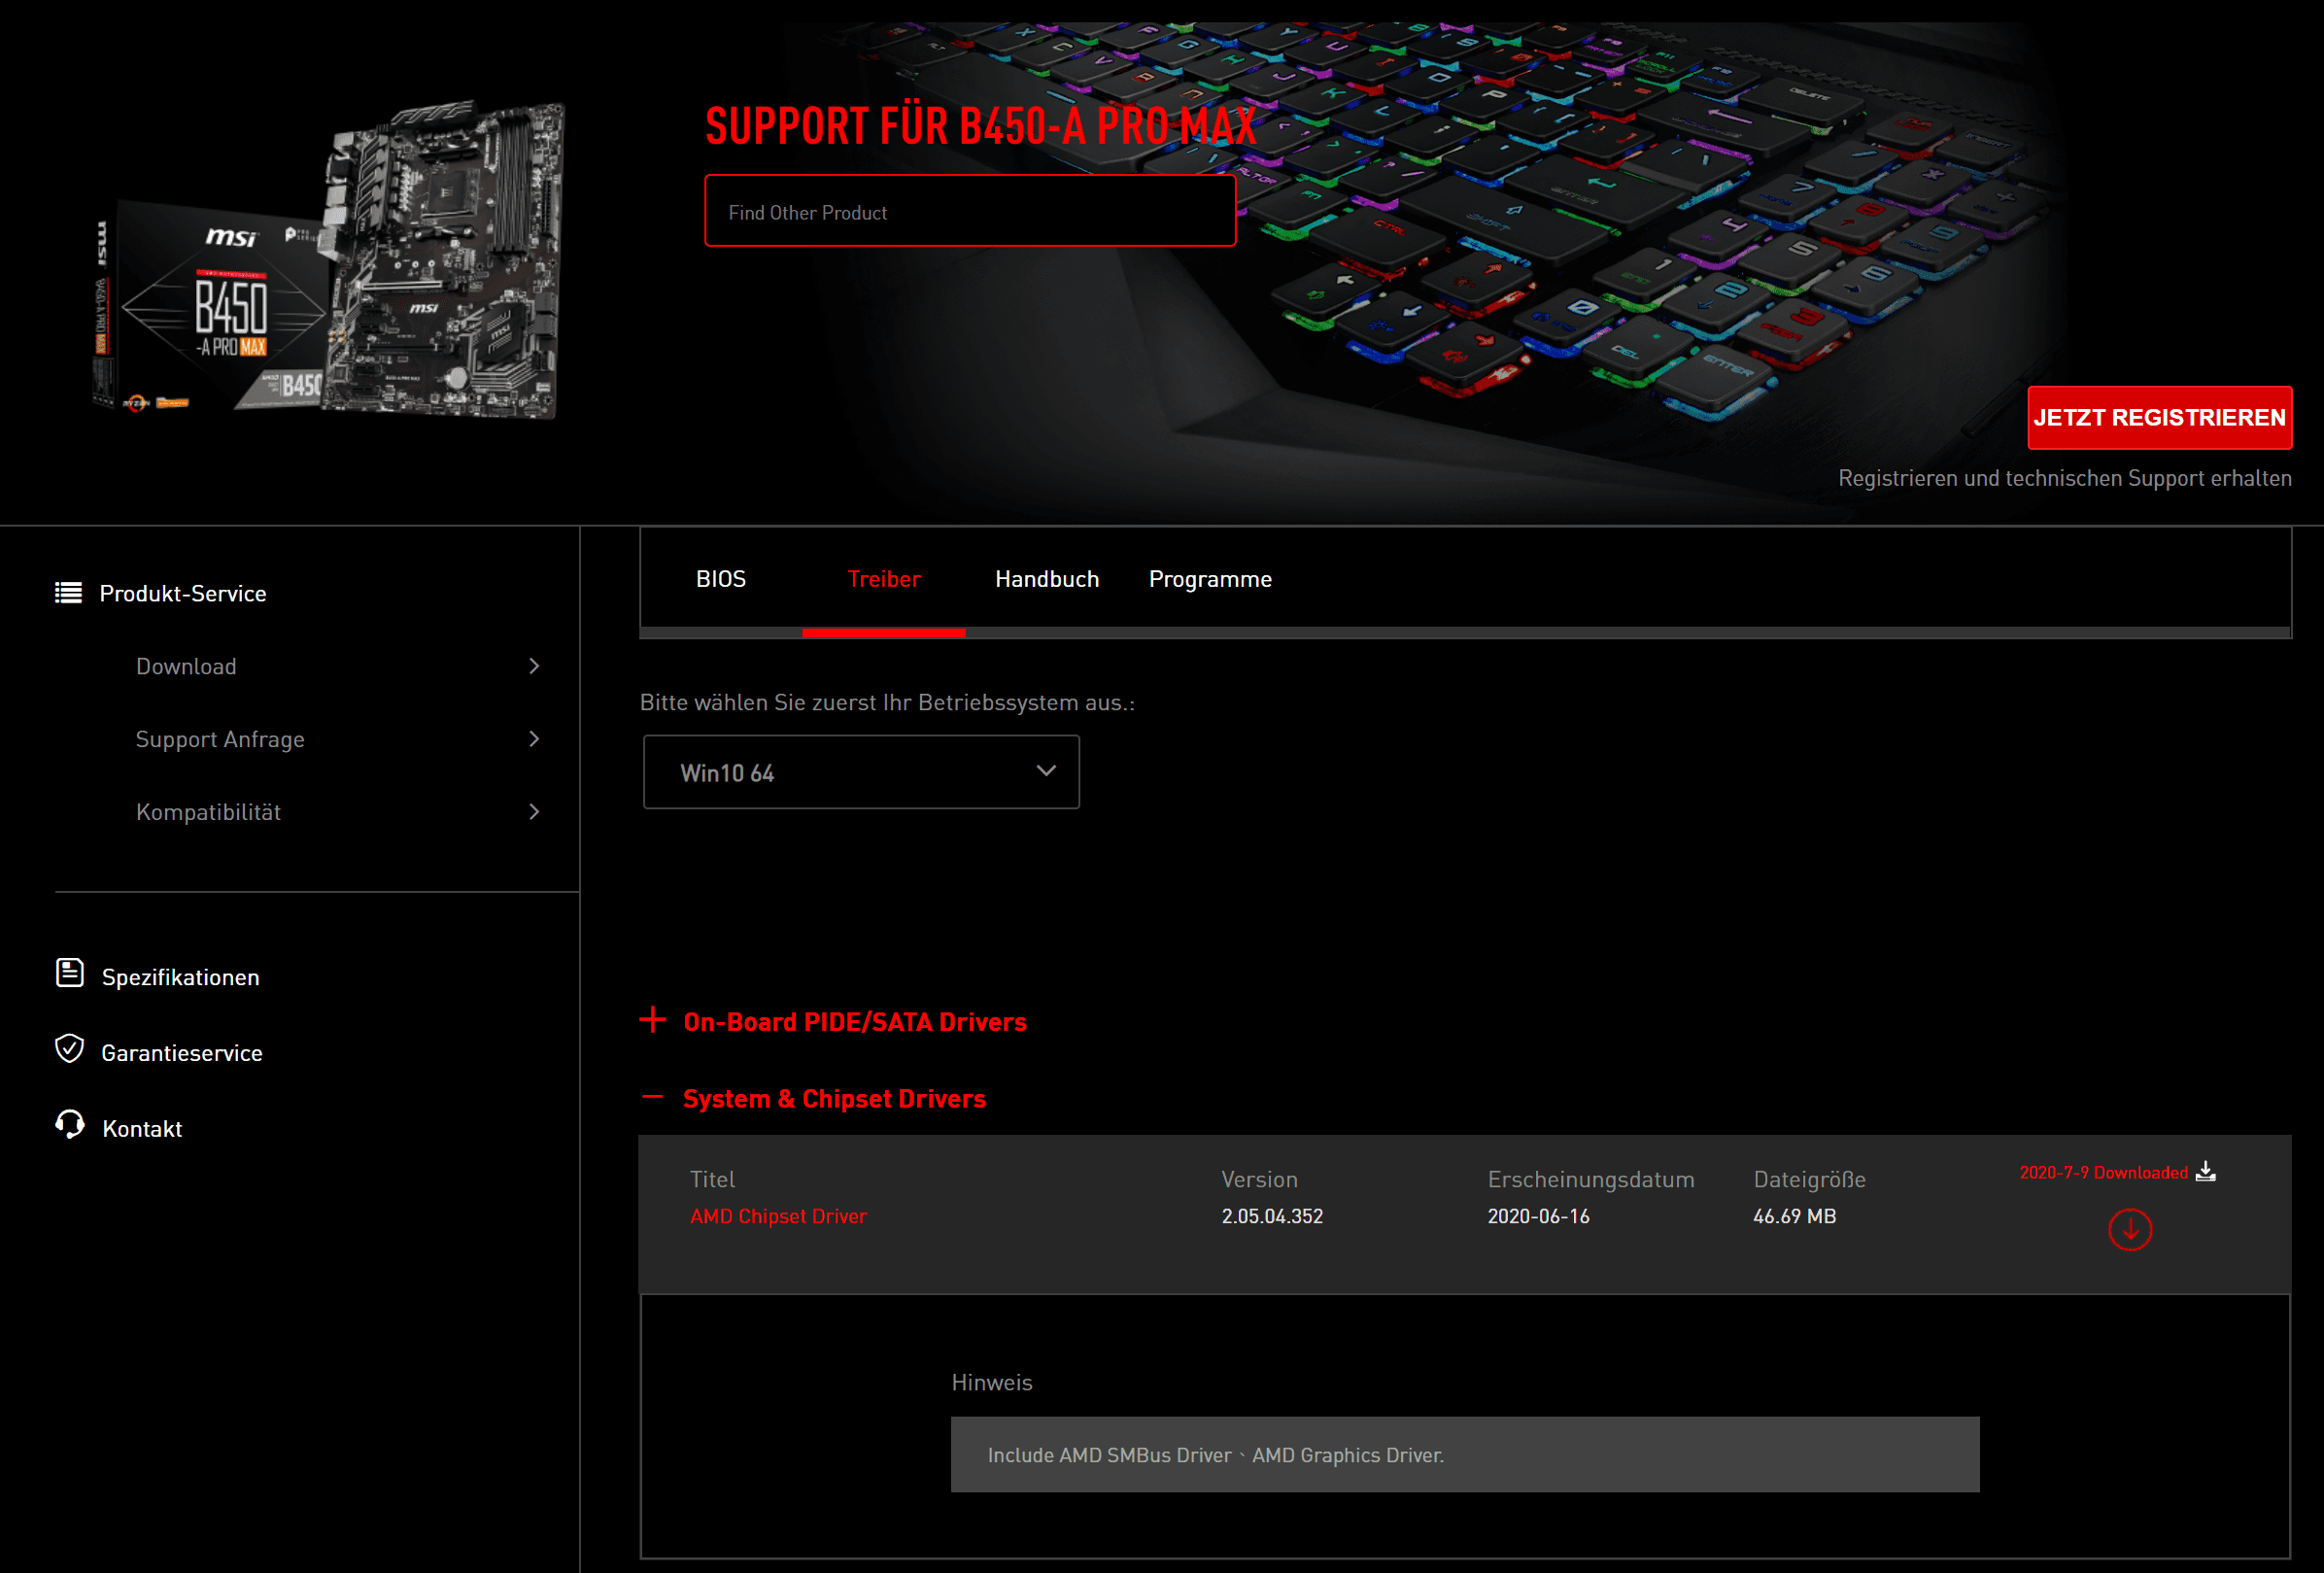The image size is (2324, 1573).
Task: Click the Garantieservice shield icon
Action: click(x=69, y=1049)
